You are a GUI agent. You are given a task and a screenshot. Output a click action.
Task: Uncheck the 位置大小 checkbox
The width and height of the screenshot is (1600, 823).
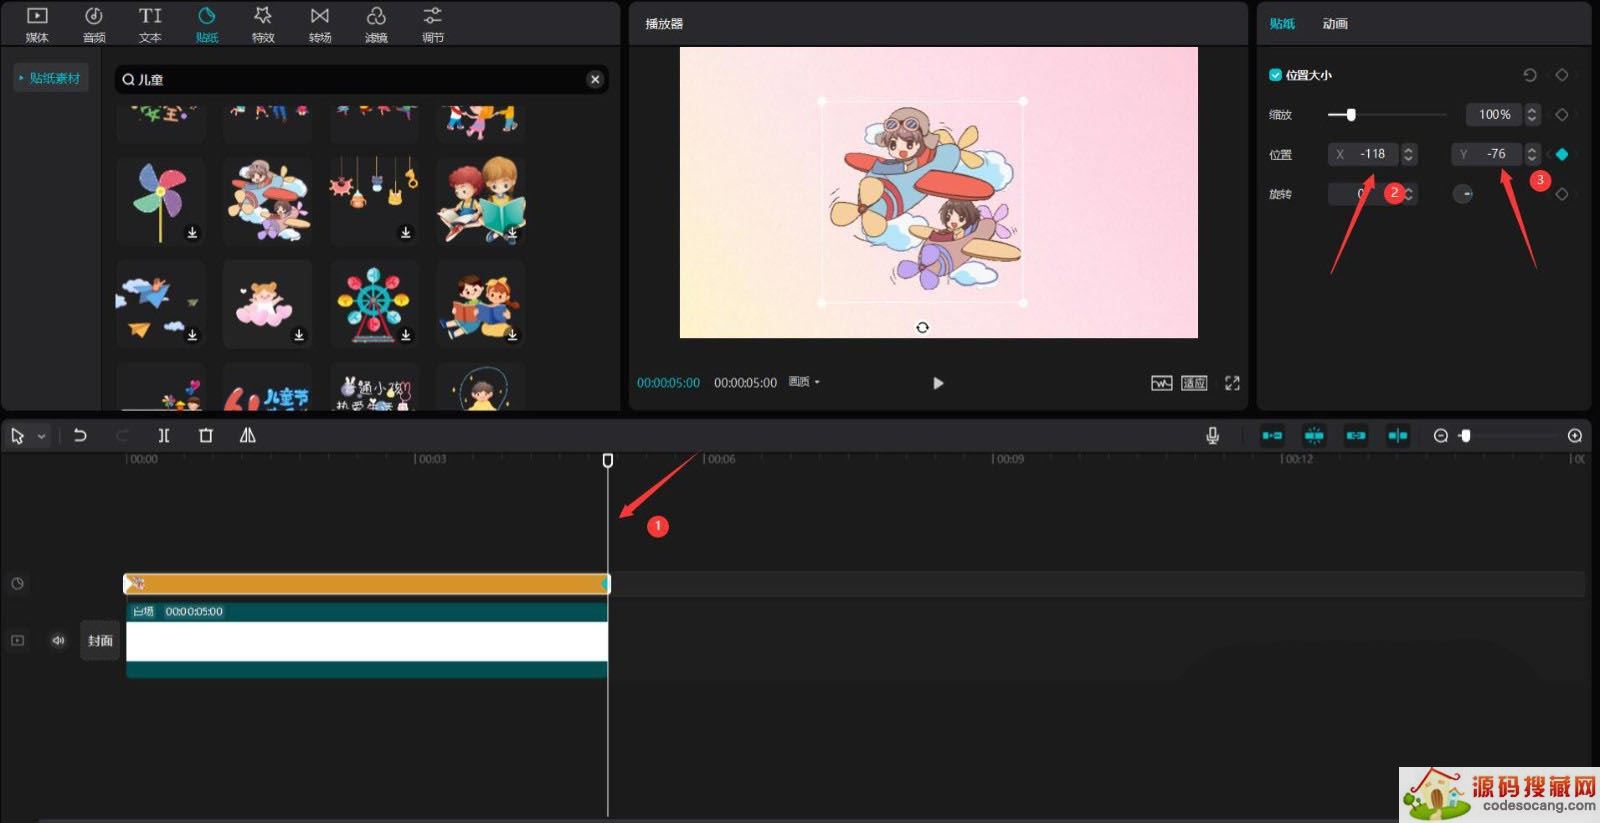point(1275,75)
